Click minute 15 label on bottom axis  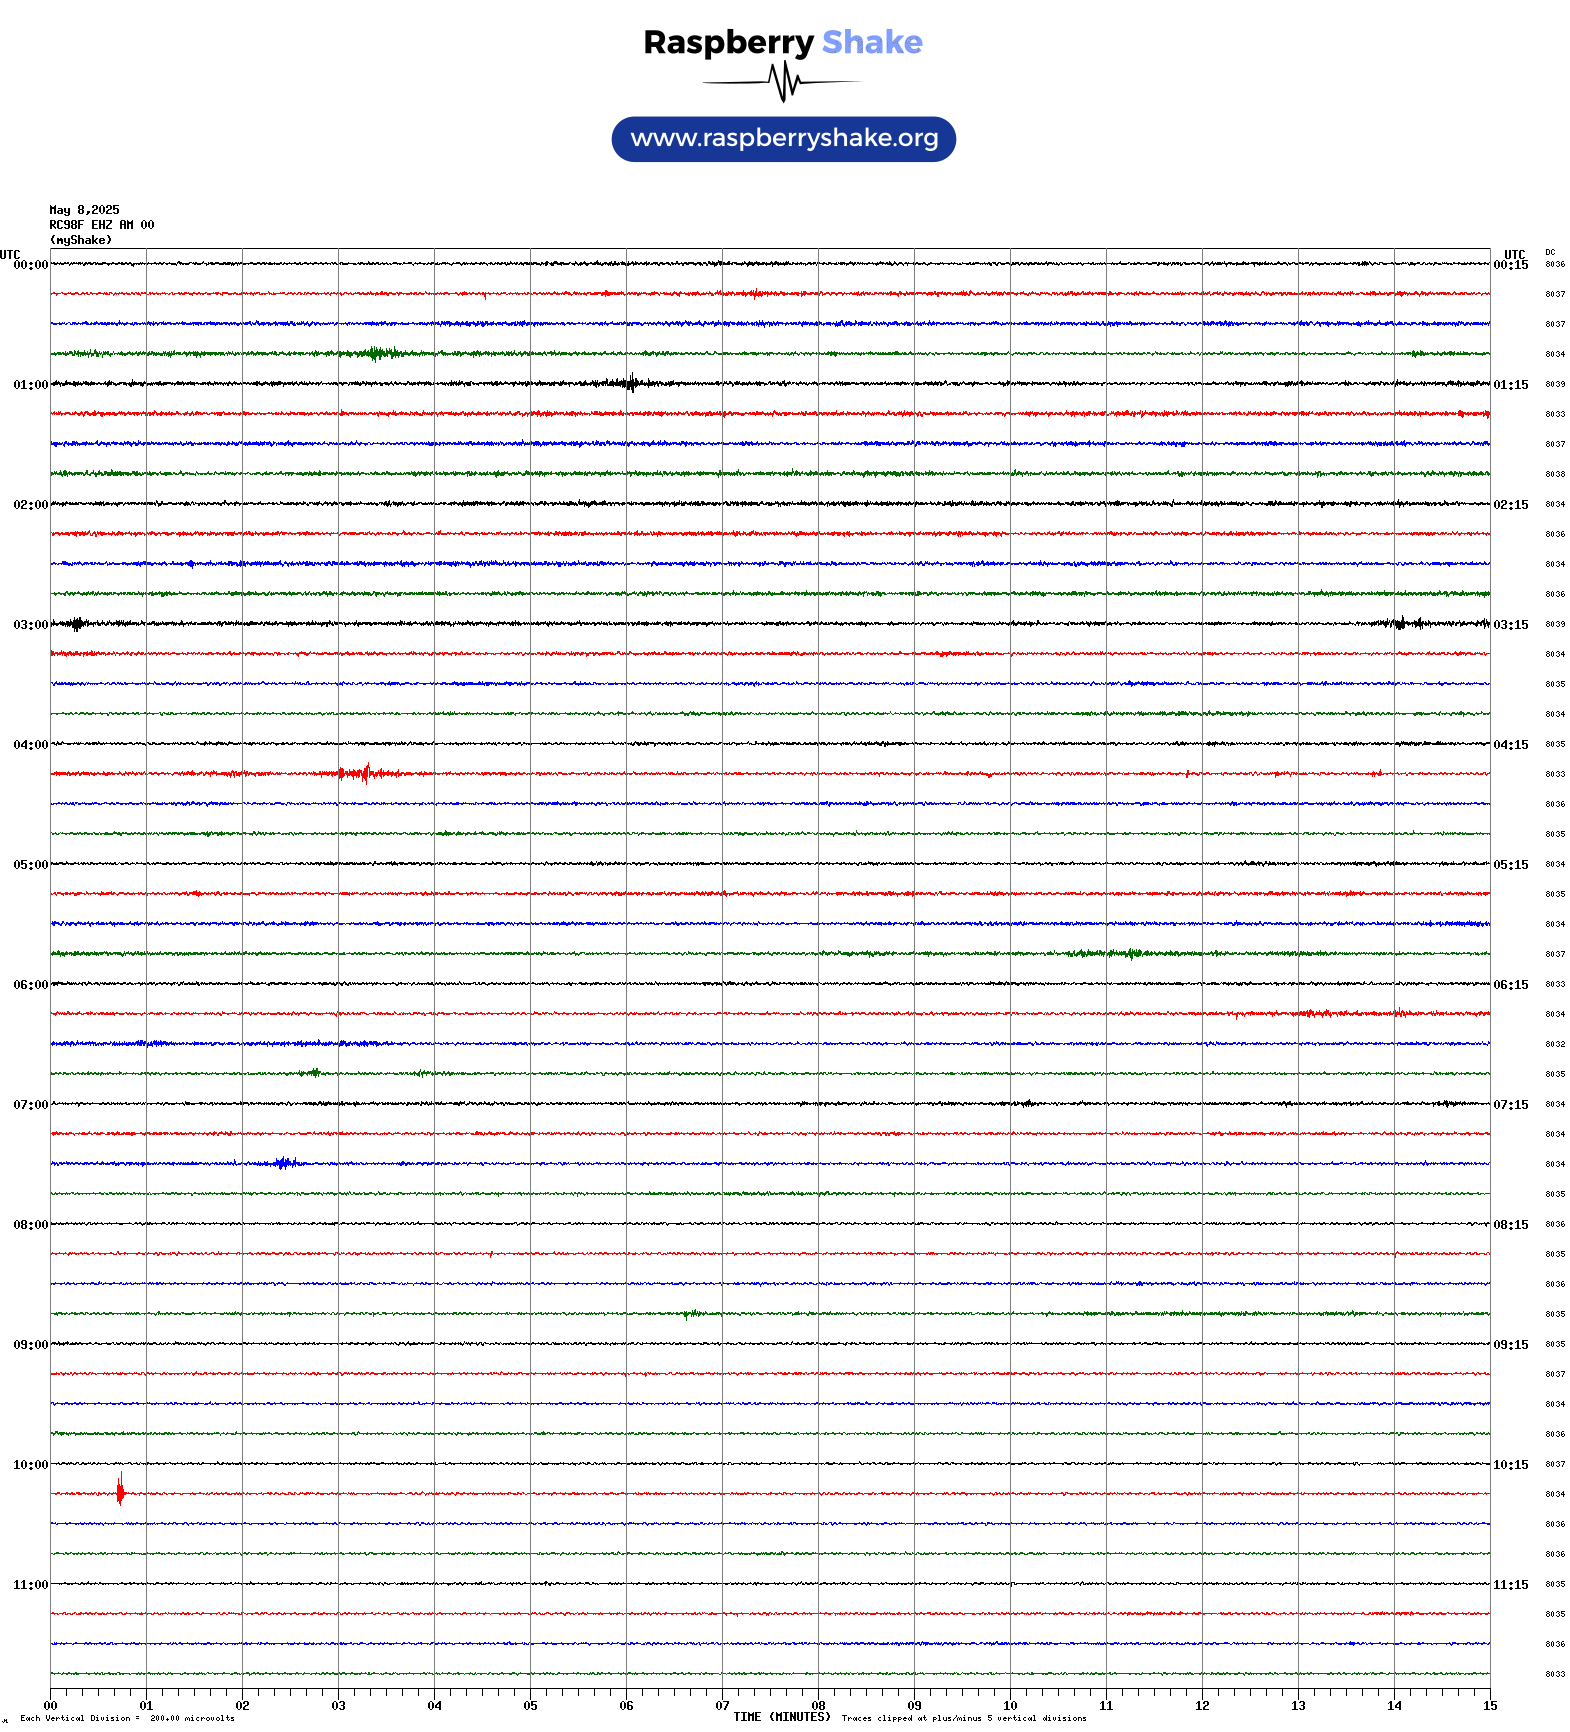pos(1490,1706)
